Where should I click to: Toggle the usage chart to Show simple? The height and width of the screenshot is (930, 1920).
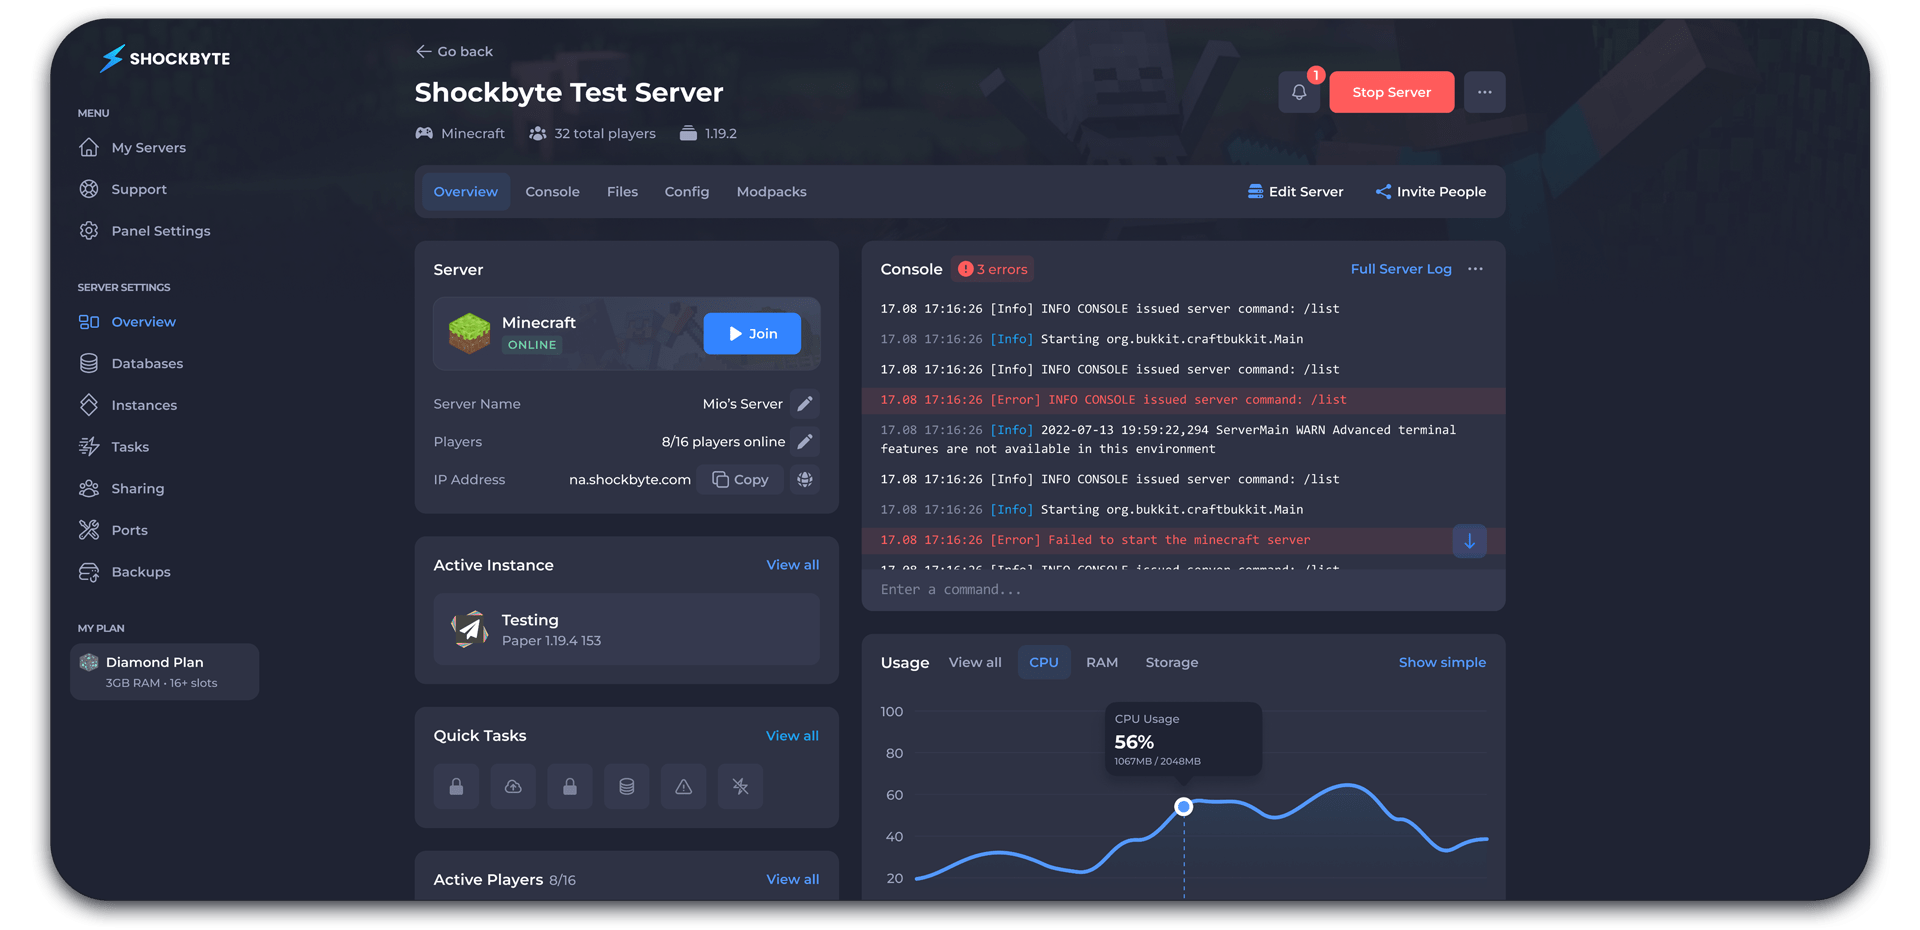[1441, 662]
